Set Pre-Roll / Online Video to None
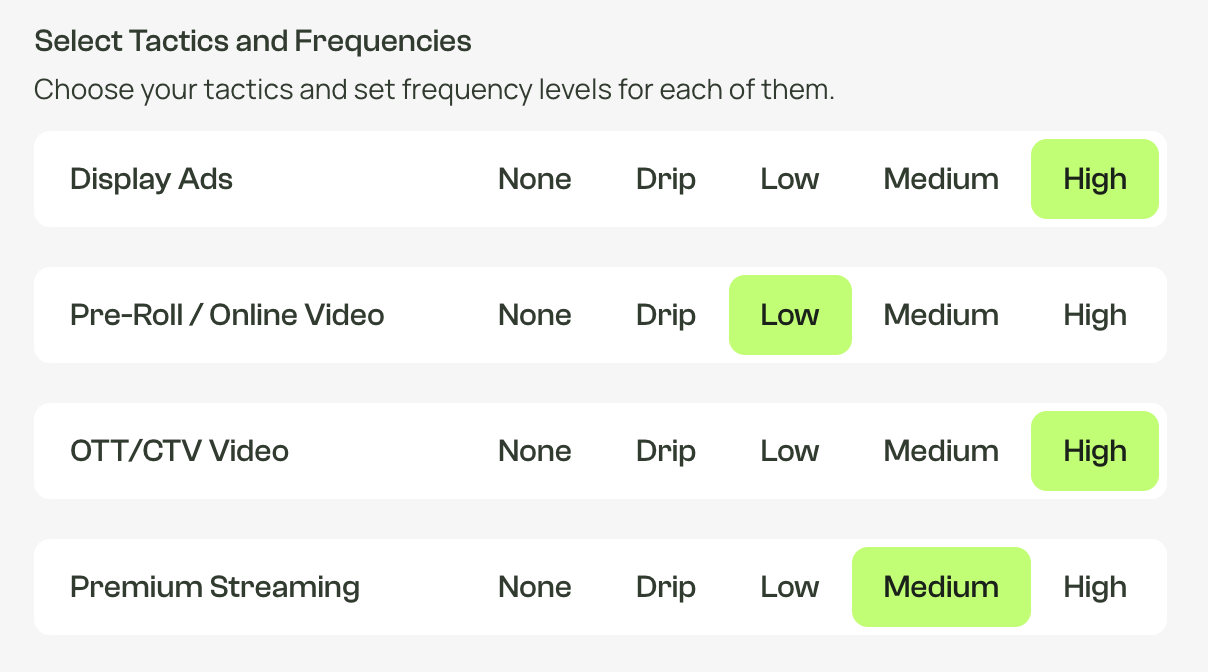 pos(535,315)
